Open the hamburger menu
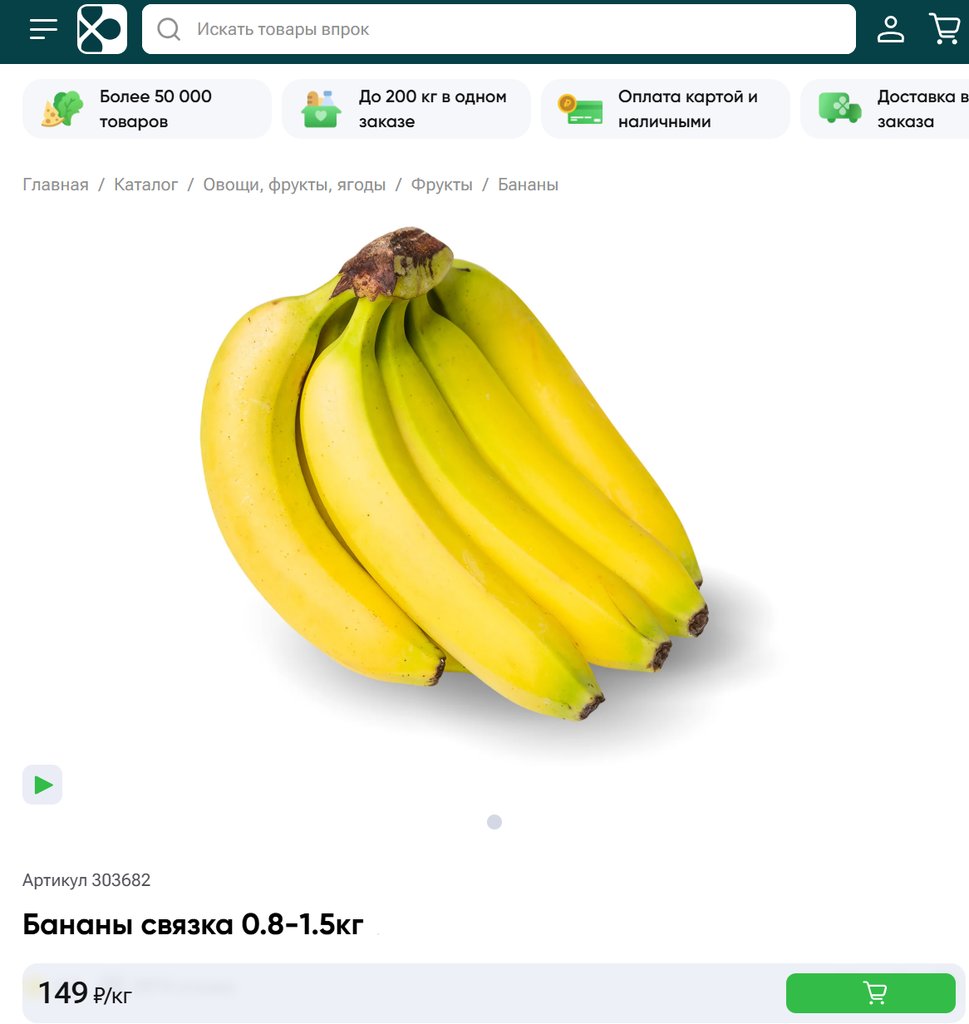 (44, 29)
